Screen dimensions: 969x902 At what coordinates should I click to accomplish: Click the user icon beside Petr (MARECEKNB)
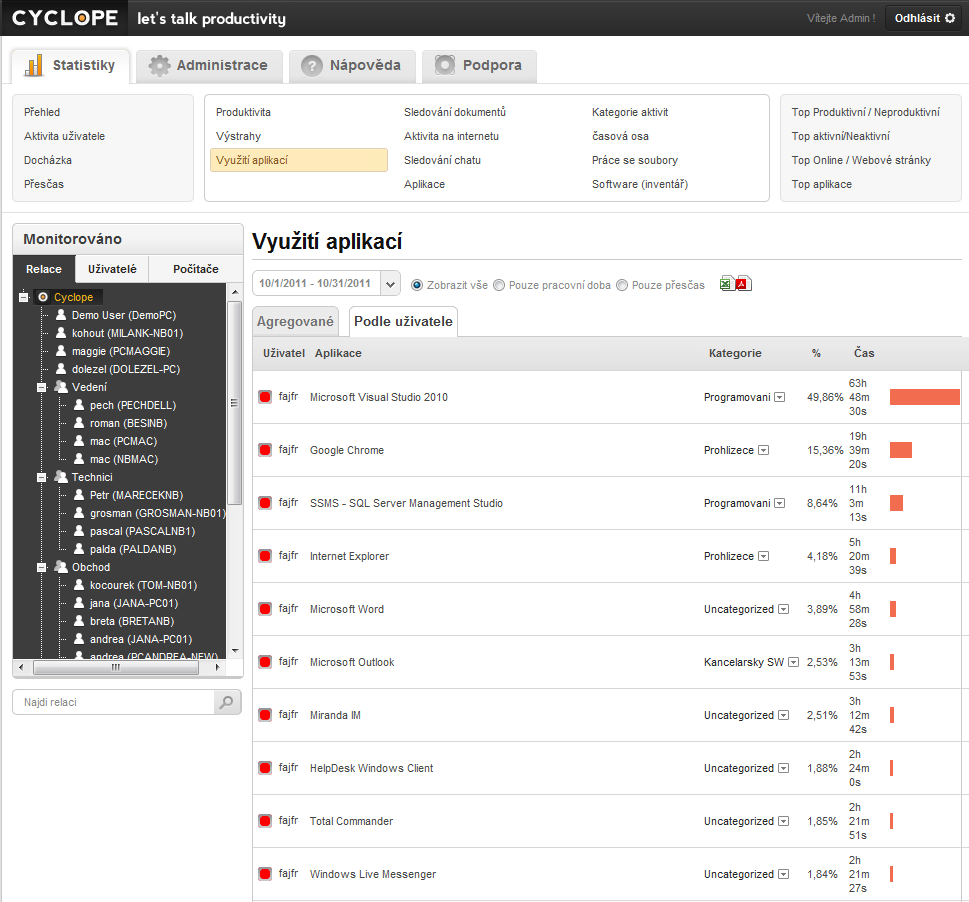(x=78, y=495)
